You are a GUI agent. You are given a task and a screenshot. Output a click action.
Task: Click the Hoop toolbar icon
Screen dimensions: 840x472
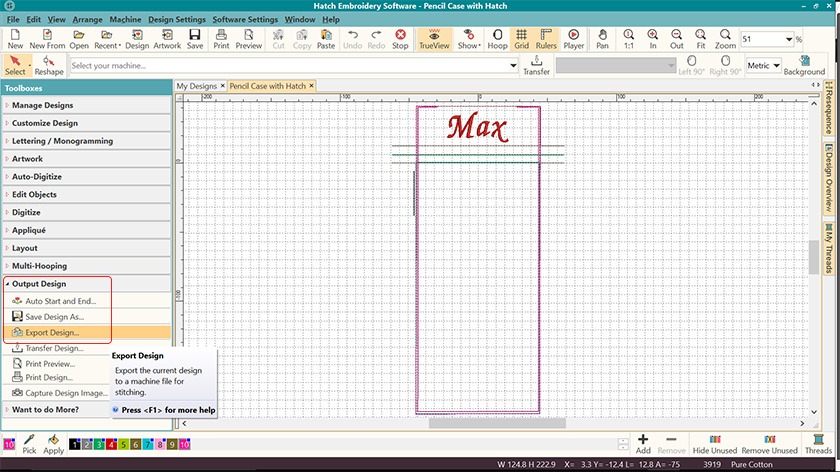point(497,38)
